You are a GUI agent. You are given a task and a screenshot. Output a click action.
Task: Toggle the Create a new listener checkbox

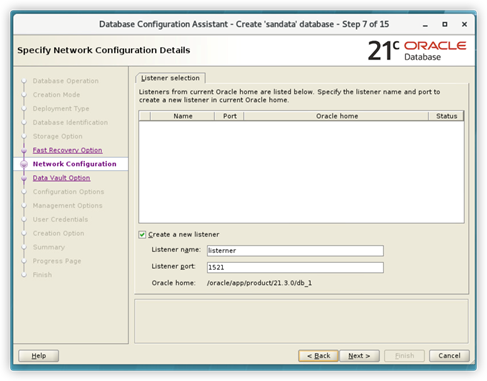[x=142, y=235]
